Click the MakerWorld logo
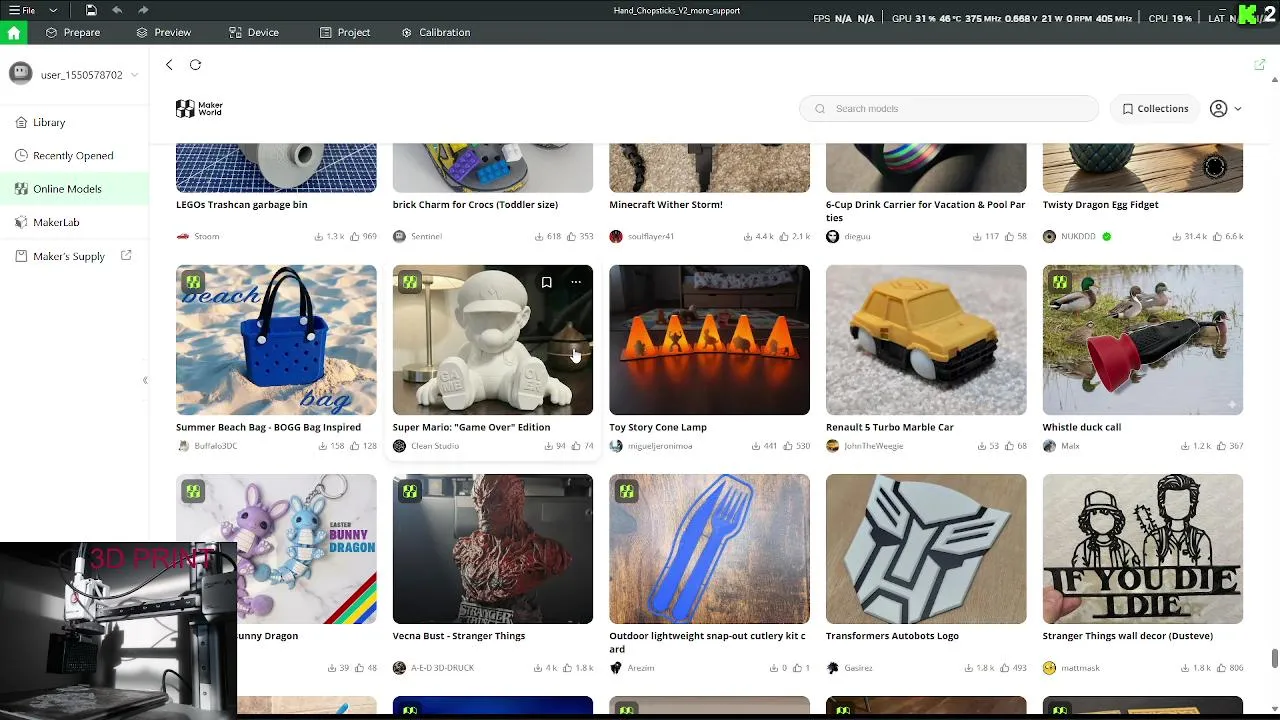The image size is (1280, 720). point(199,108)
